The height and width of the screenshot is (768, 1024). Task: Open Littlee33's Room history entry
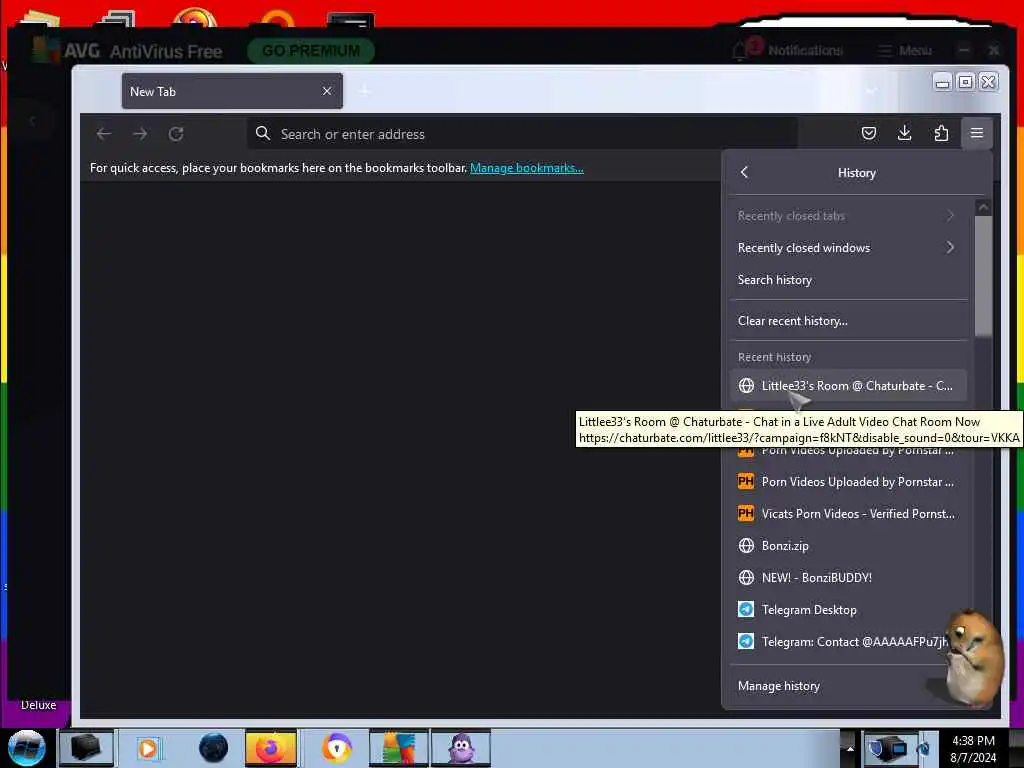click(848, 385)
